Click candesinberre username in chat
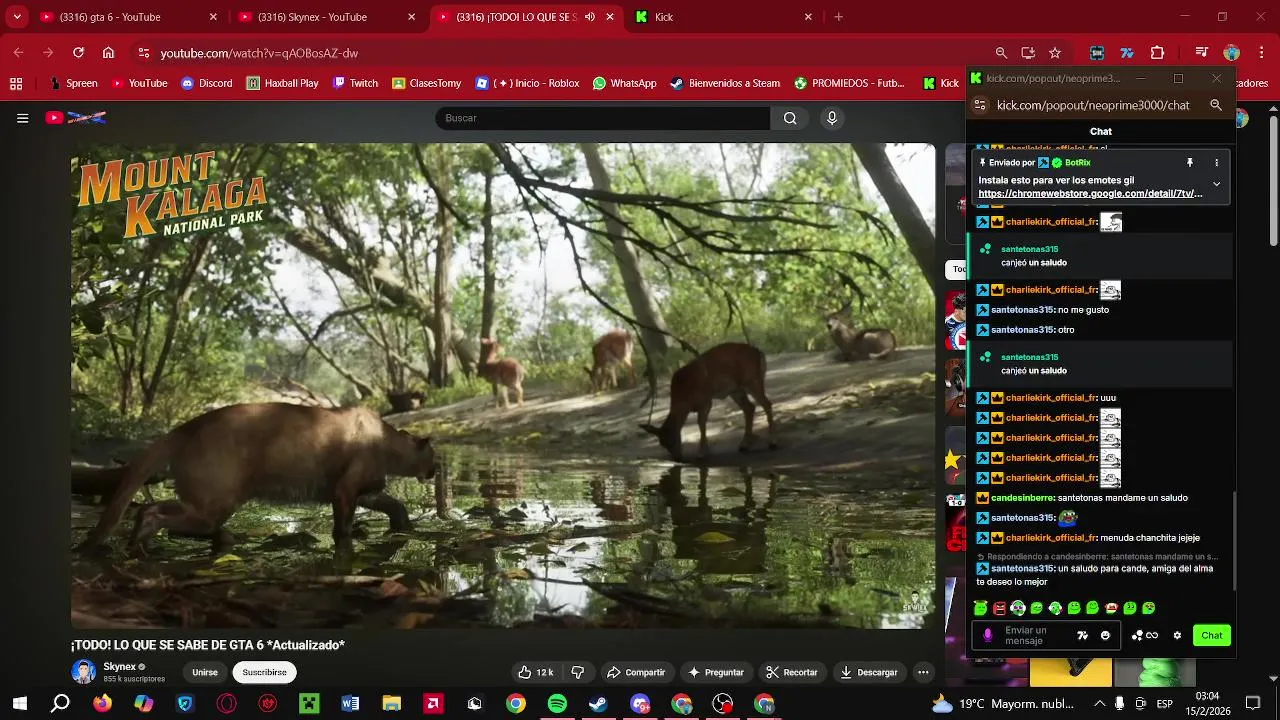 [x=1022, y=498]
